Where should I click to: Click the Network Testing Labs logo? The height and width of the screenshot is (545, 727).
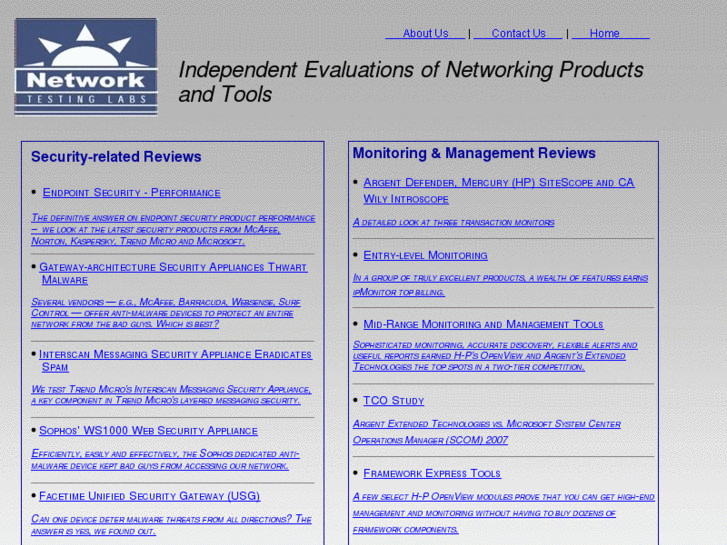(86, 67)
